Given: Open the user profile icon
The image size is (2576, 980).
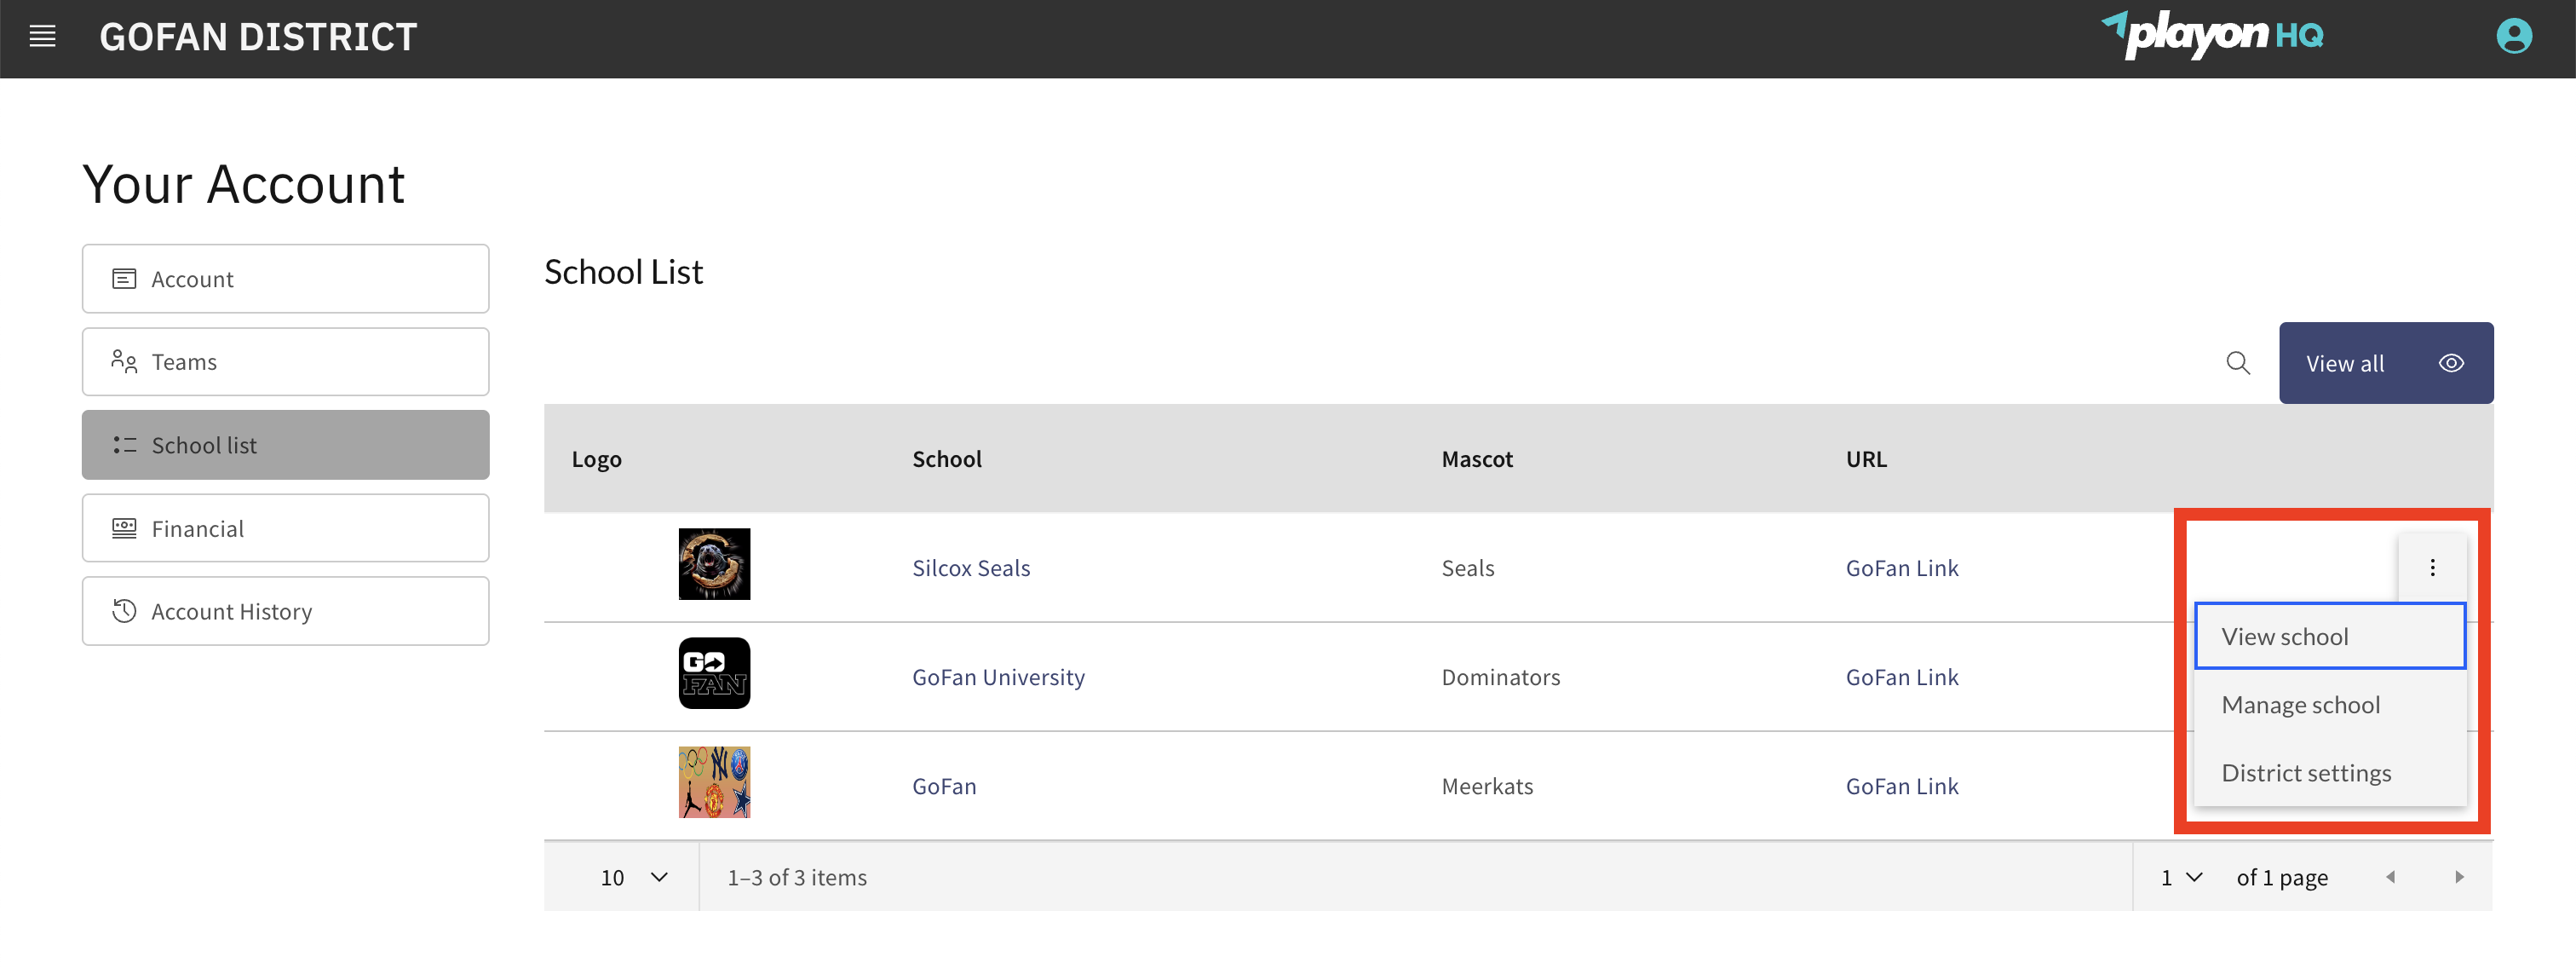Looking at the screenshot, I should (x=2513, y=37).
